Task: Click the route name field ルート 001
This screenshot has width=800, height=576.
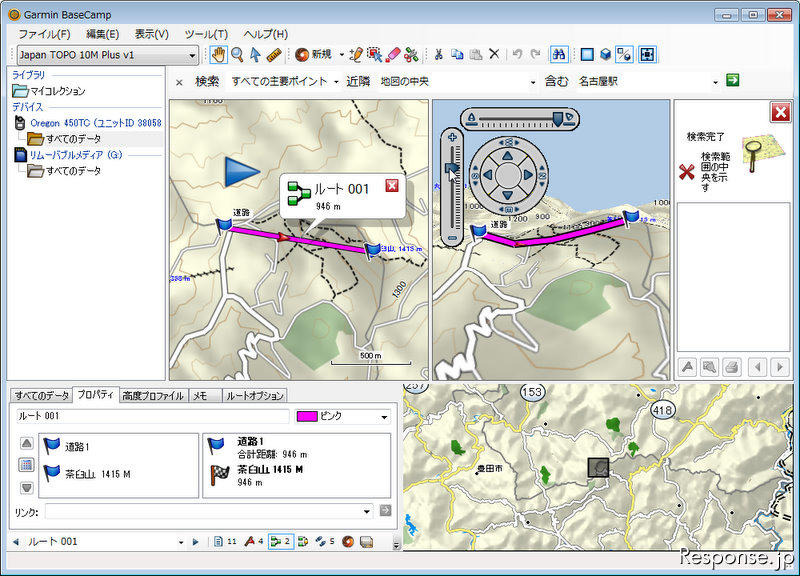Action: (x=153, y=416)
